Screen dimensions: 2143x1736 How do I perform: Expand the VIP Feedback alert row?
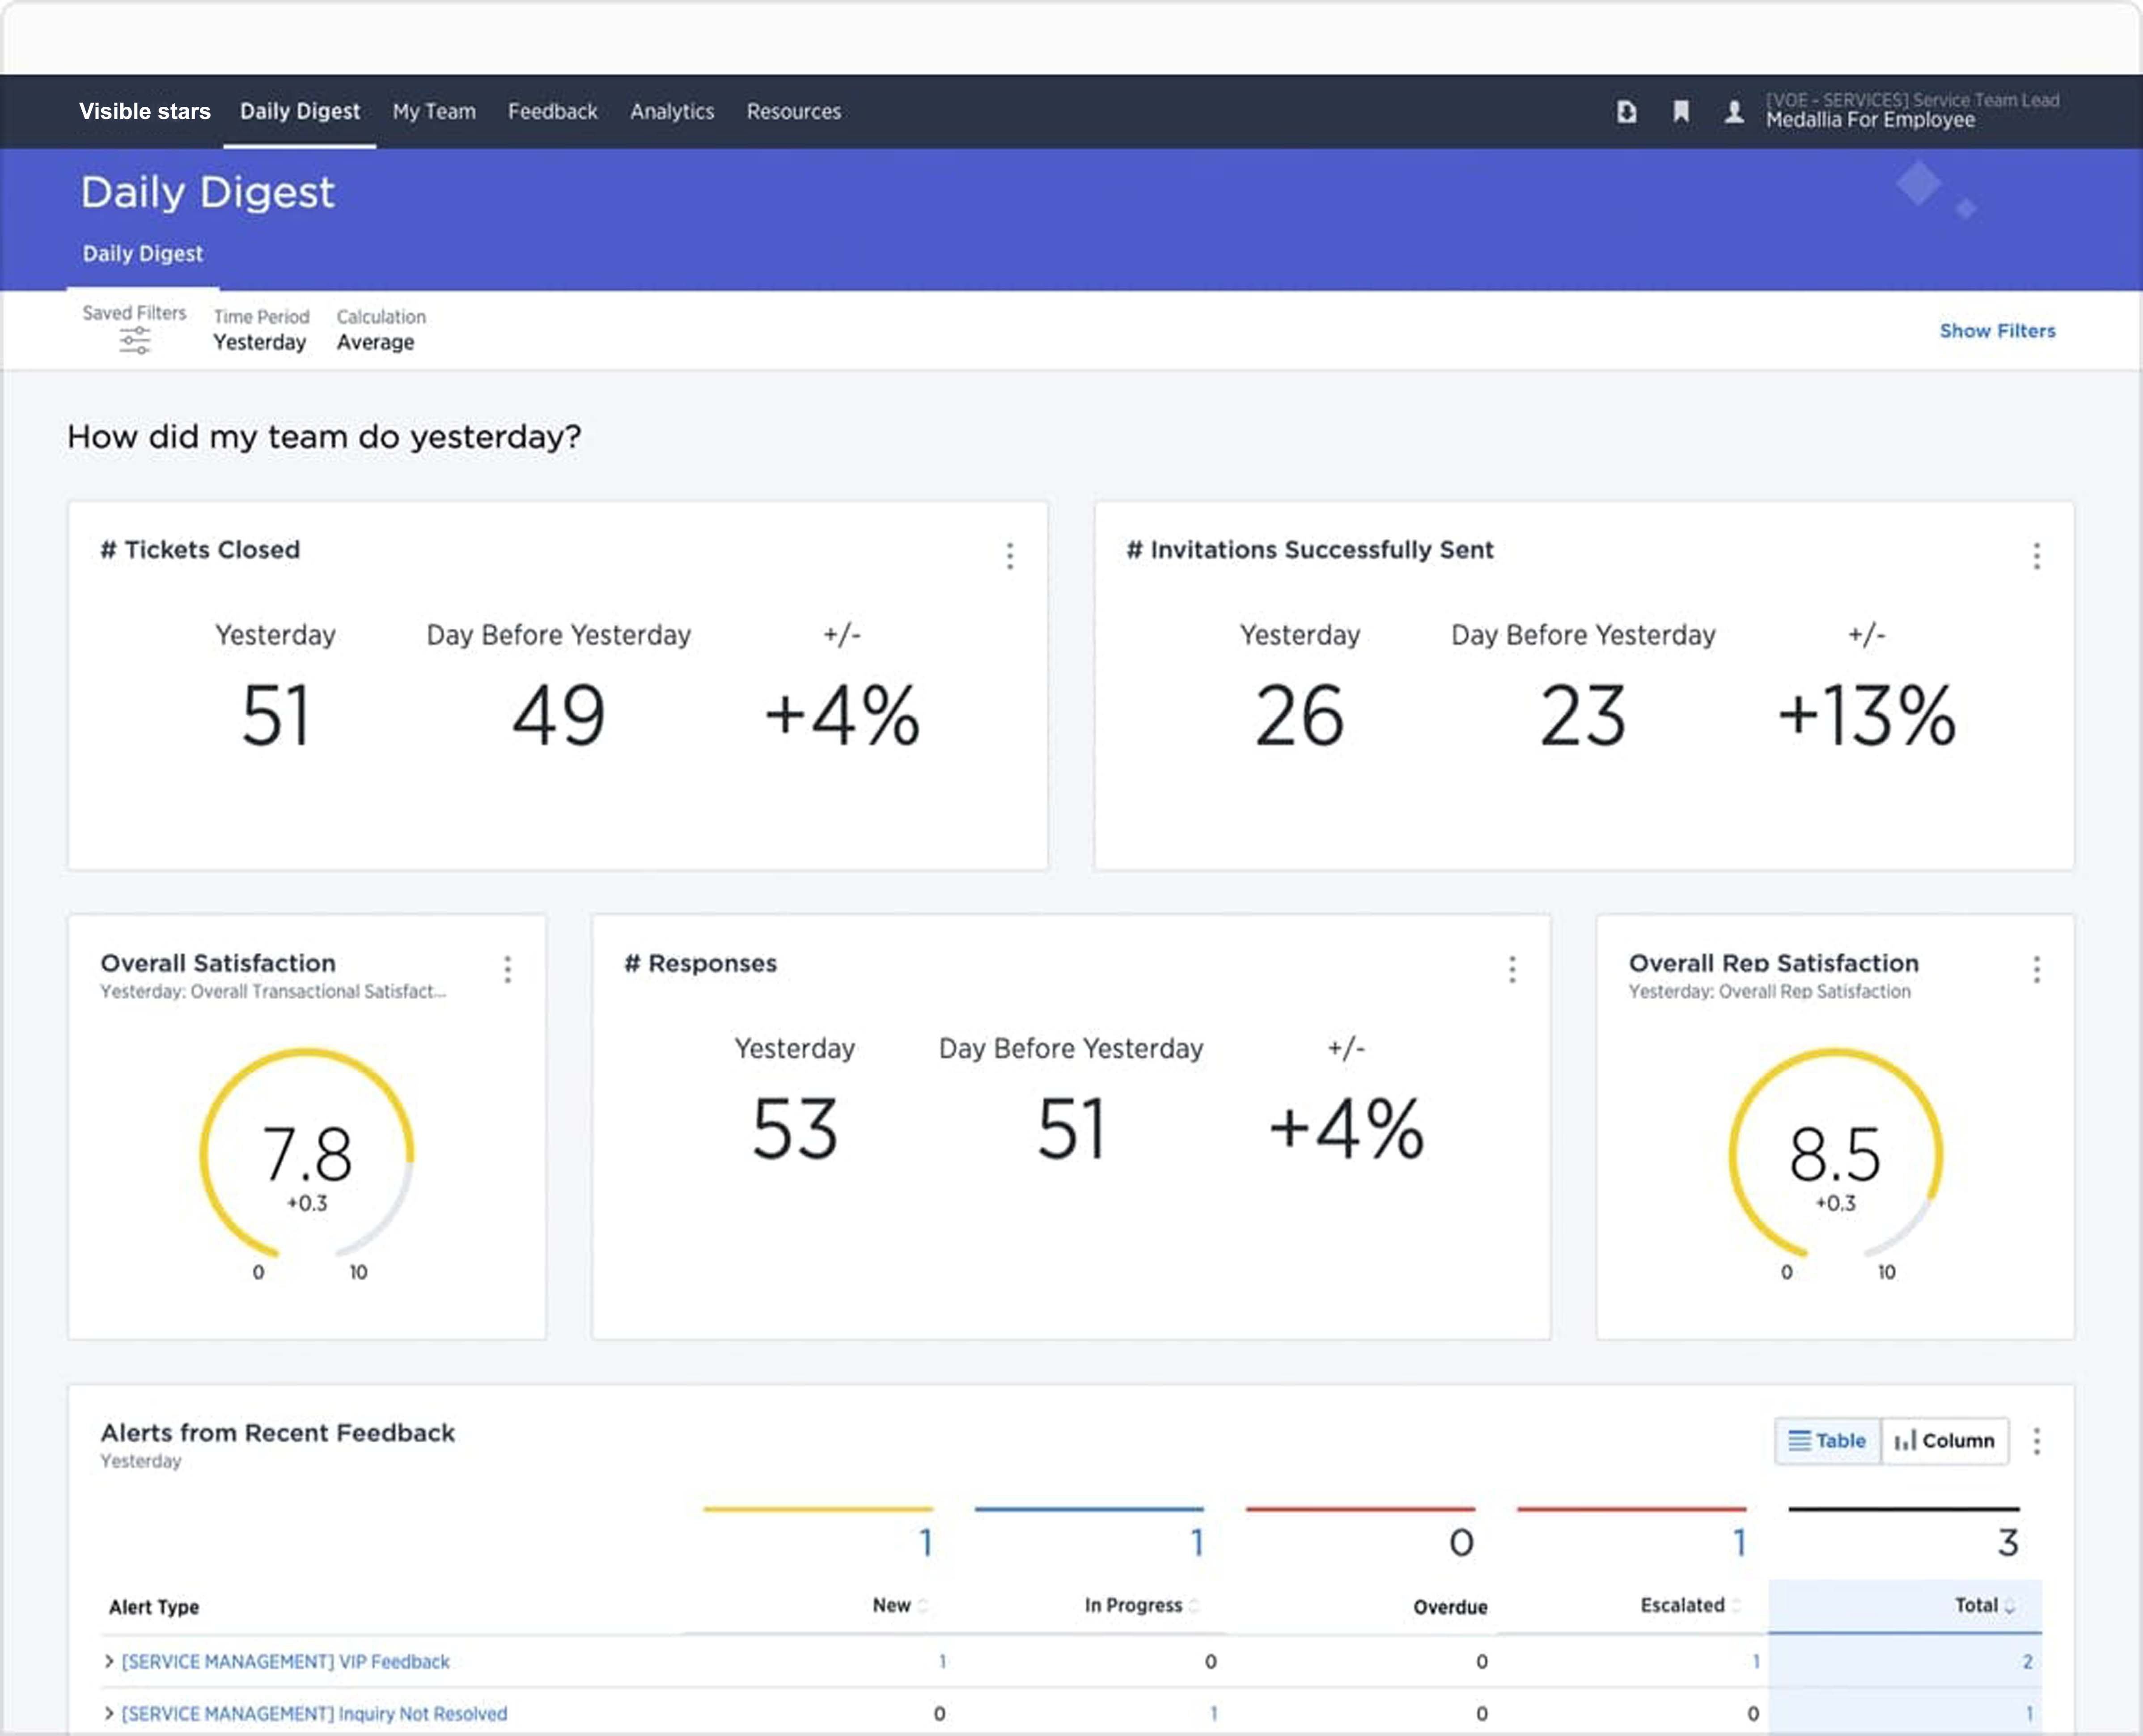(x=109, y=1661)
